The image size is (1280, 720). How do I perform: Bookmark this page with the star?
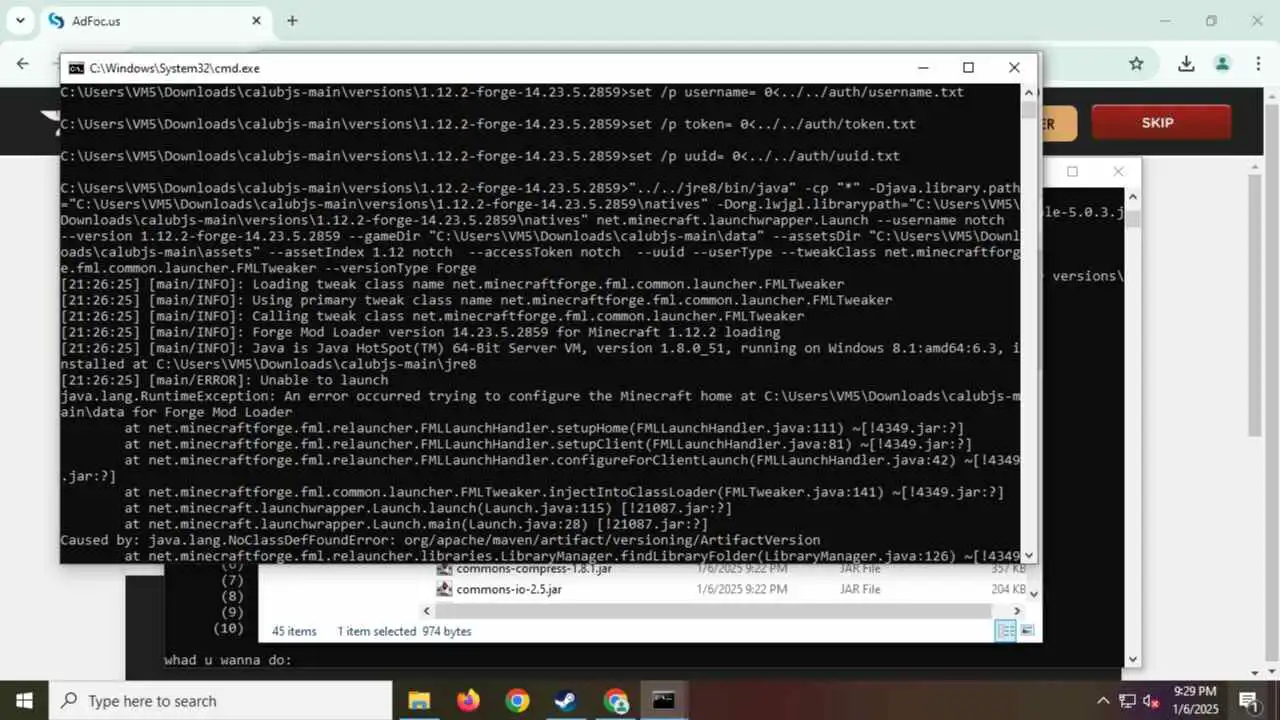[1136, 64]
